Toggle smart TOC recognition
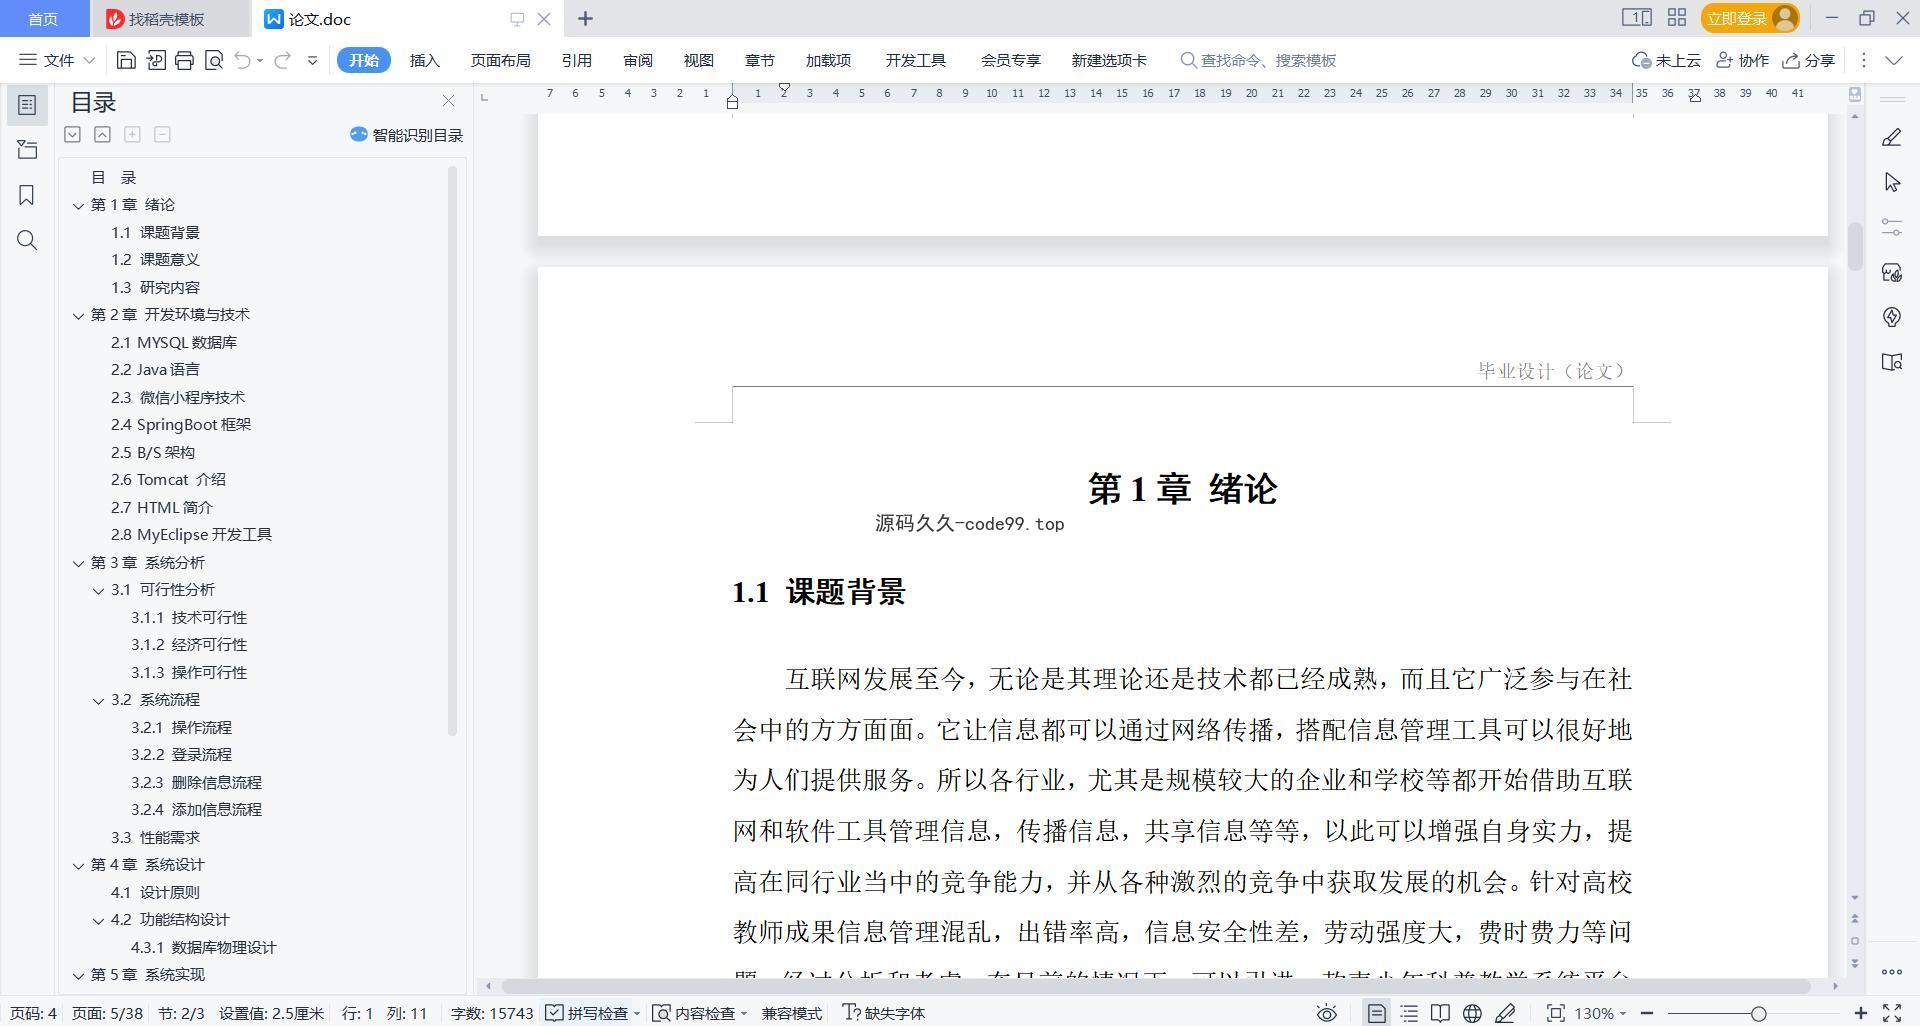This screenshot has width=1920, height=1026. point(406,135)
